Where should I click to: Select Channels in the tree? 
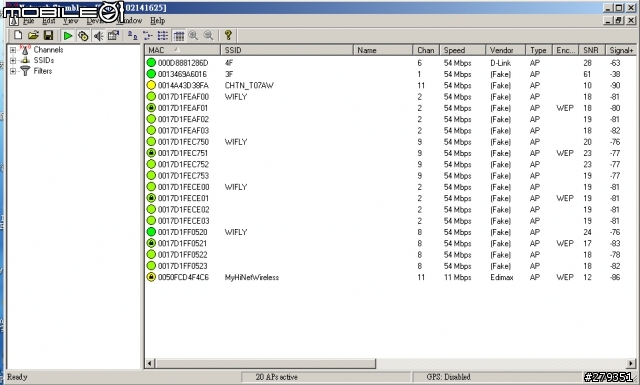[x=48, y=50]
